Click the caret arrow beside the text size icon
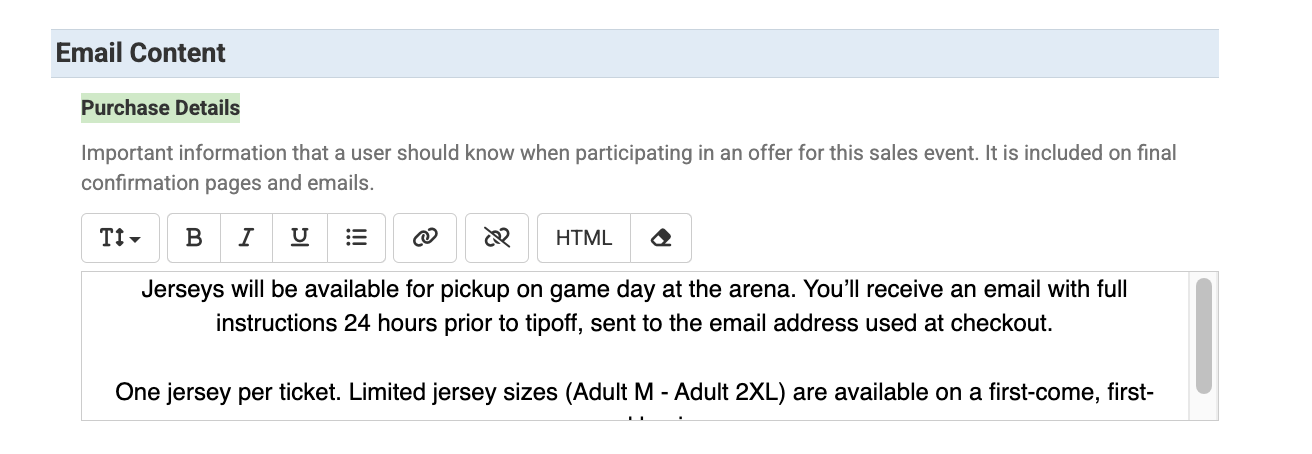The image size is (1312, 454). point(135,239)
